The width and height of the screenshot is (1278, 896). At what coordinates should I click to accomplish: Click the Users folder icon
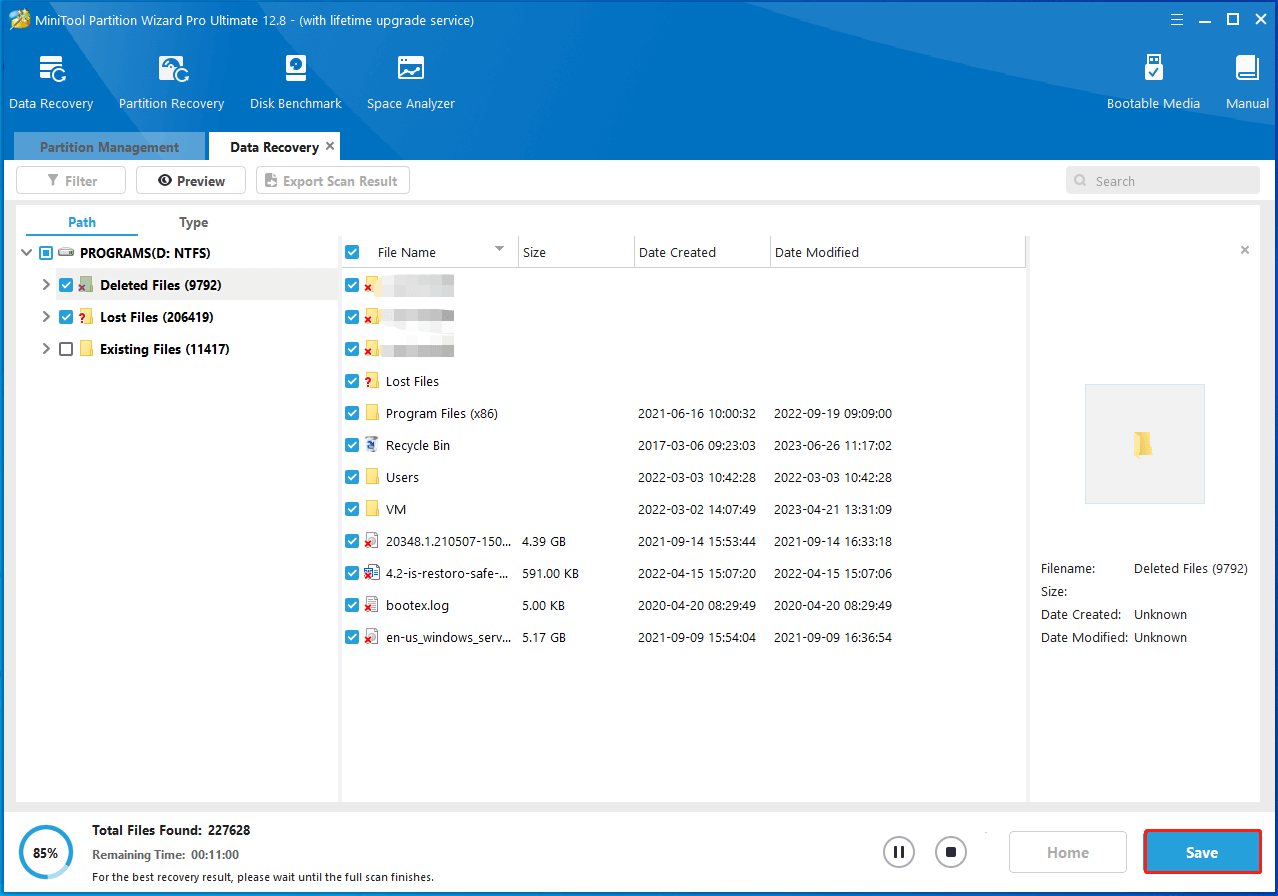[372, 477]
